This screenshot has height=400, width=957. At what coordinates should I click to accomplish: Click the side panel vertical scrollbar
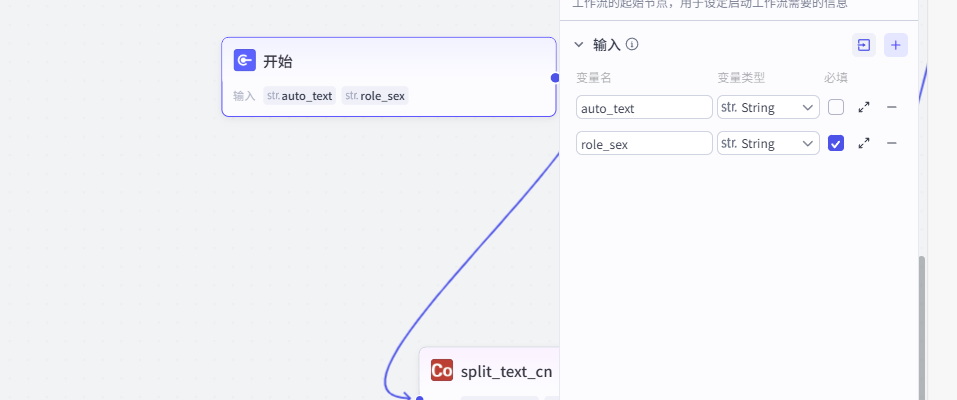(921, 320)
